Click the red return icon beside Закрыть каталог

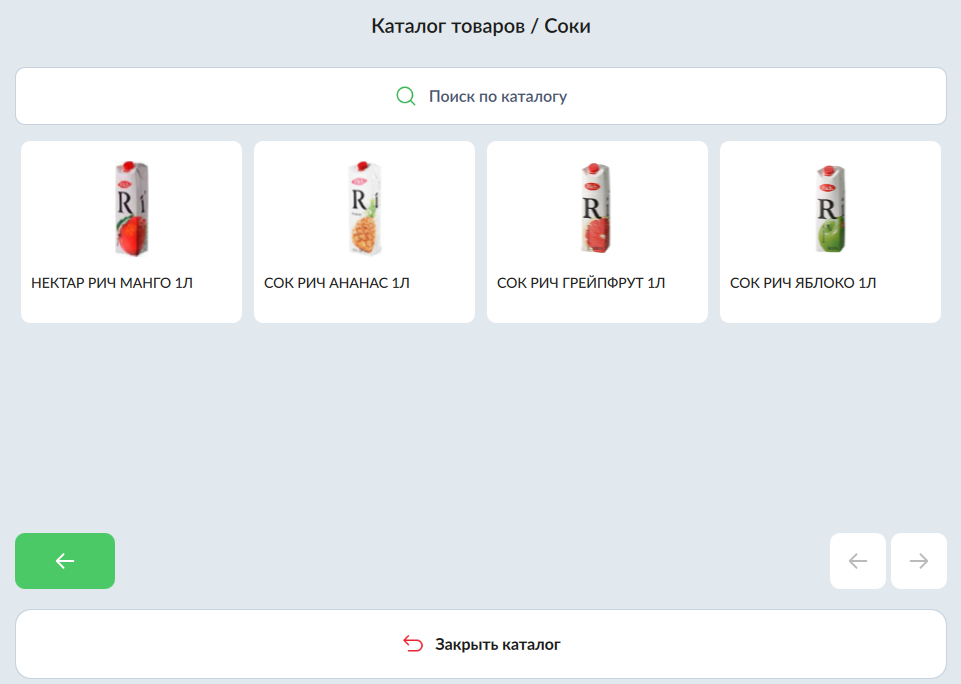(413, 644)
